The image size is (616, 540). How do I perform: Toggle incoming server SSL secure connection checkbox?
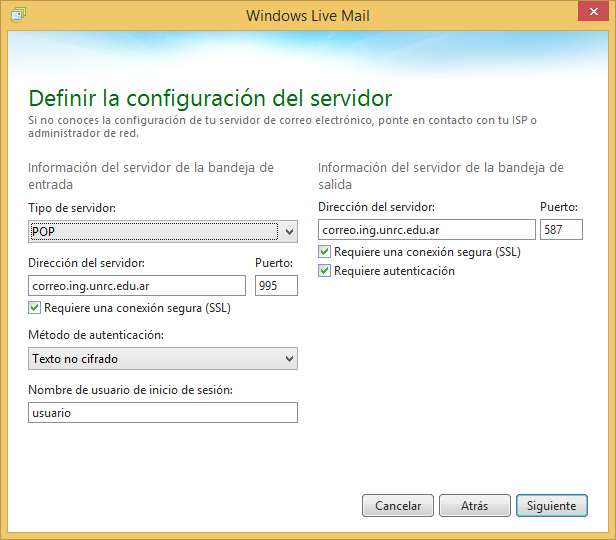(35, 308)
